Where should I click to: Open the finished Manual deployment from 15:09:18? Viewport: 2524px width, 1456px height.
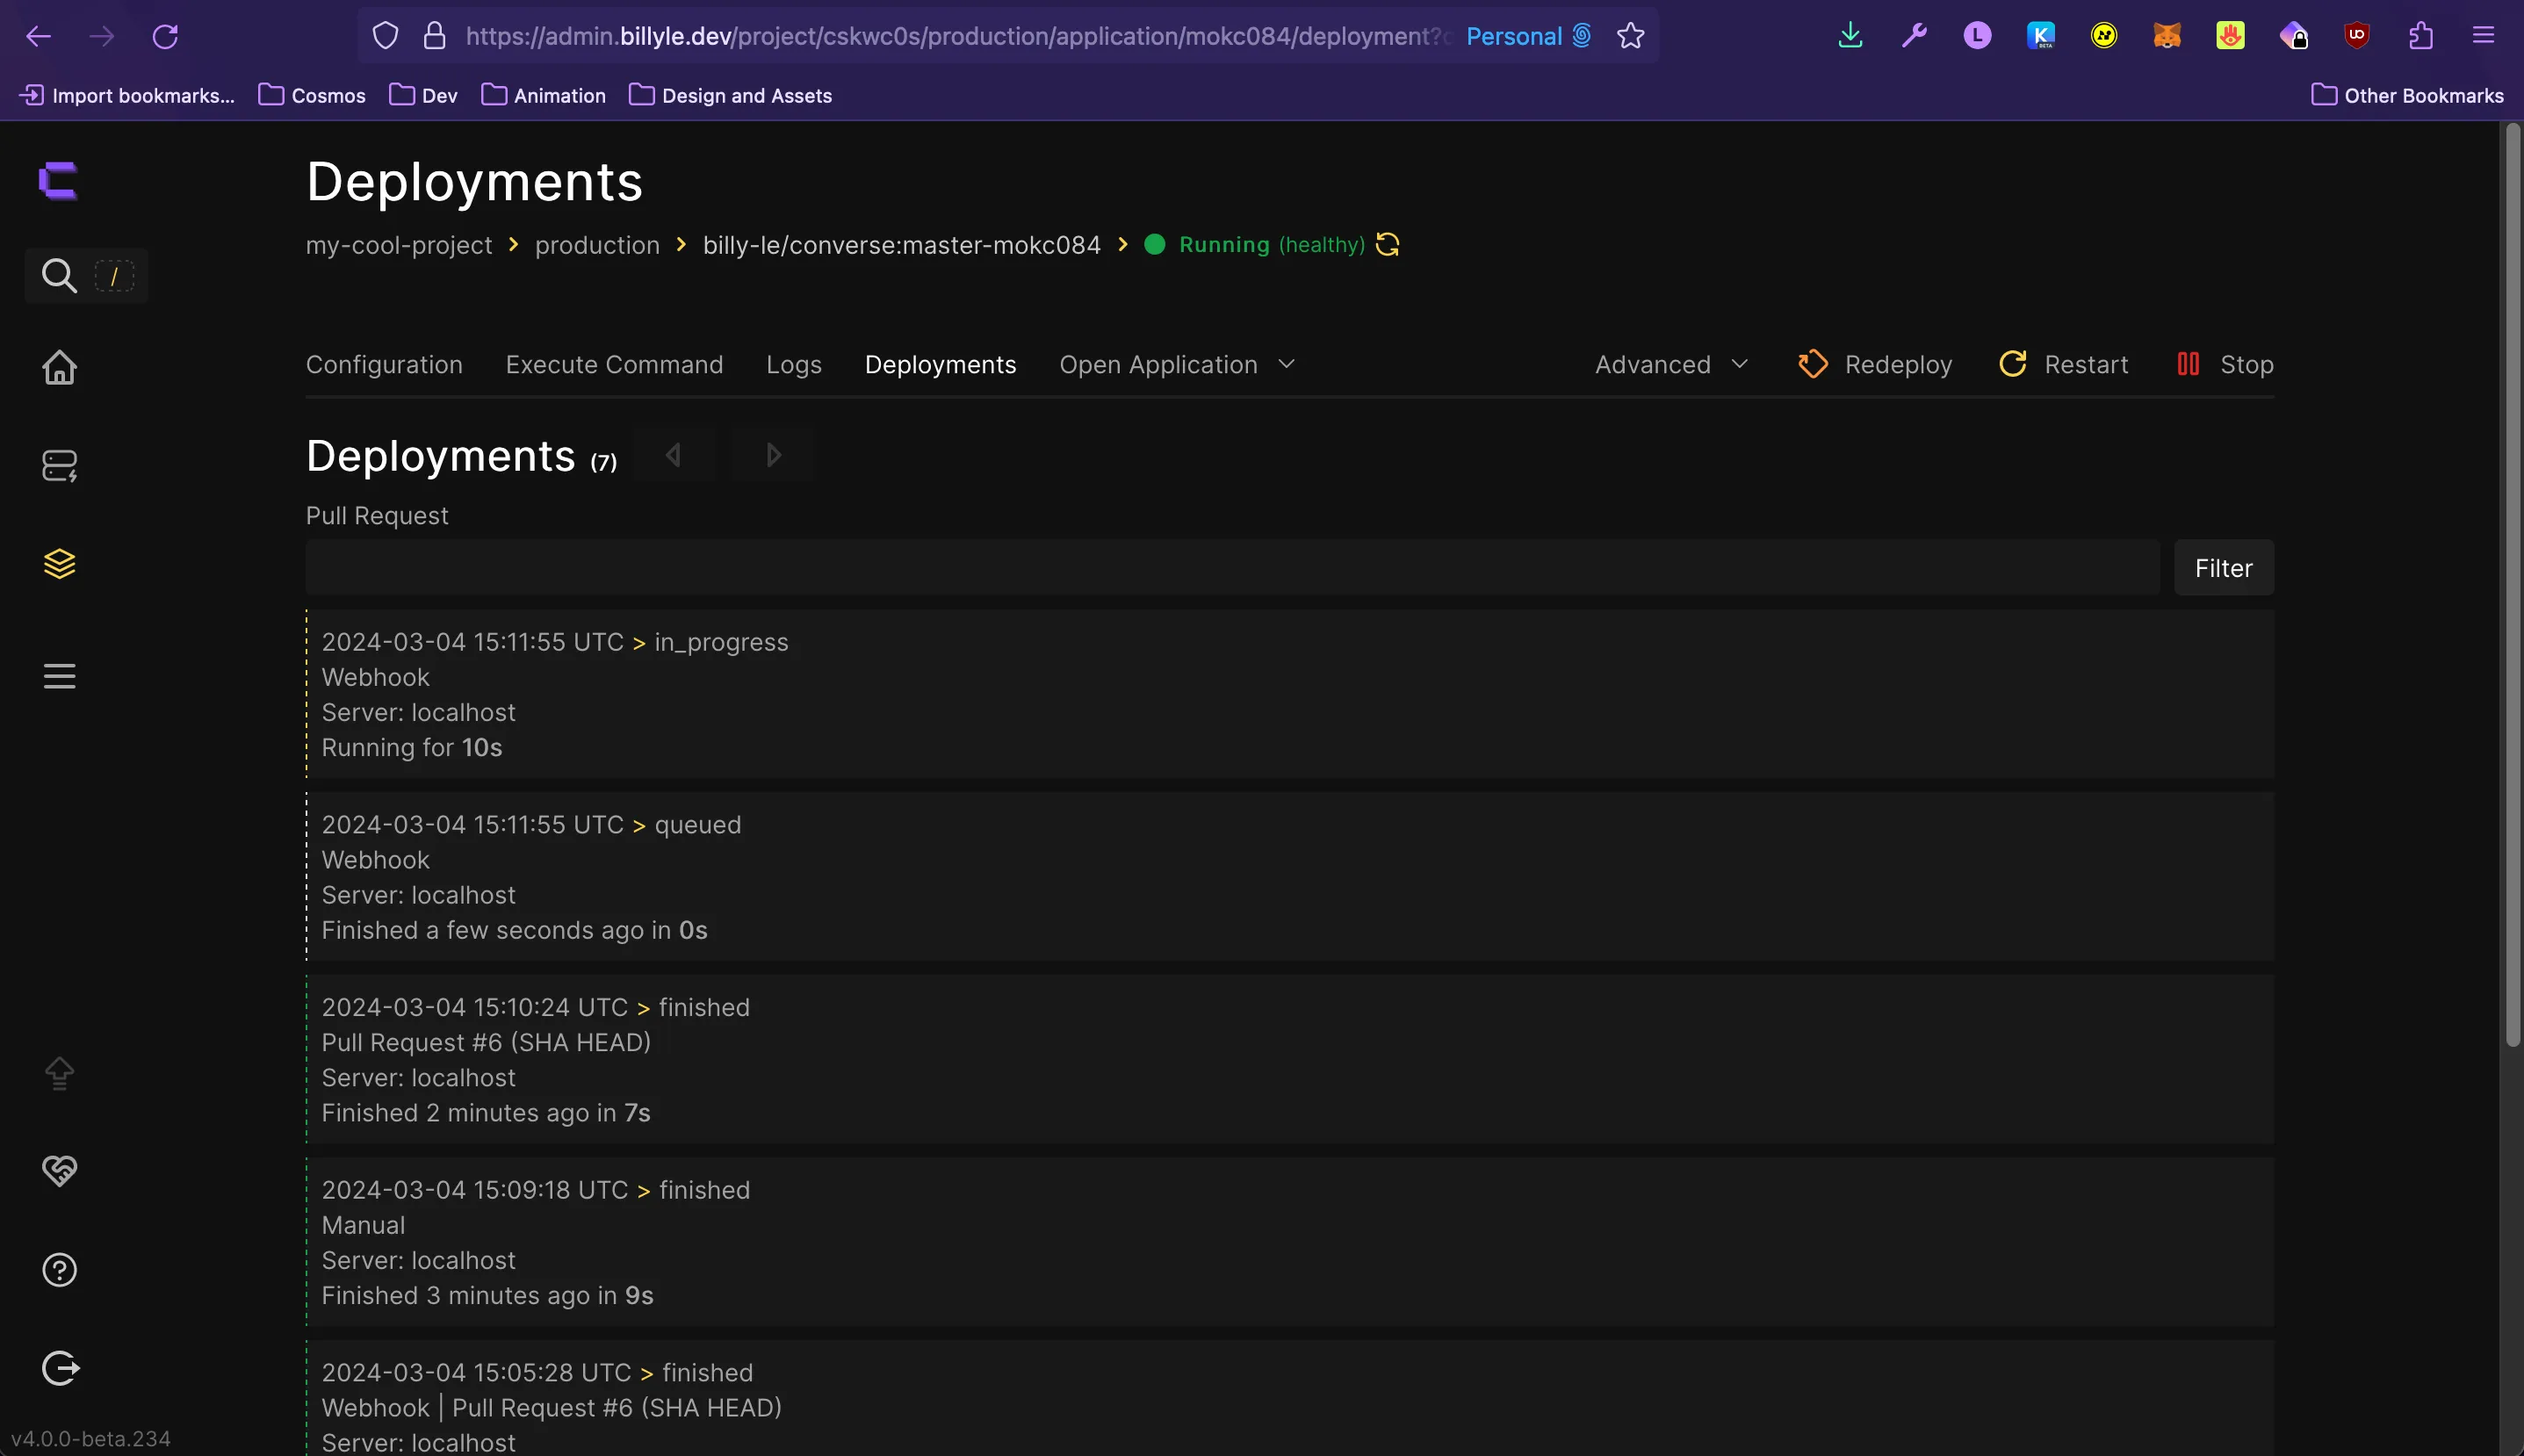(1290, 1243)
